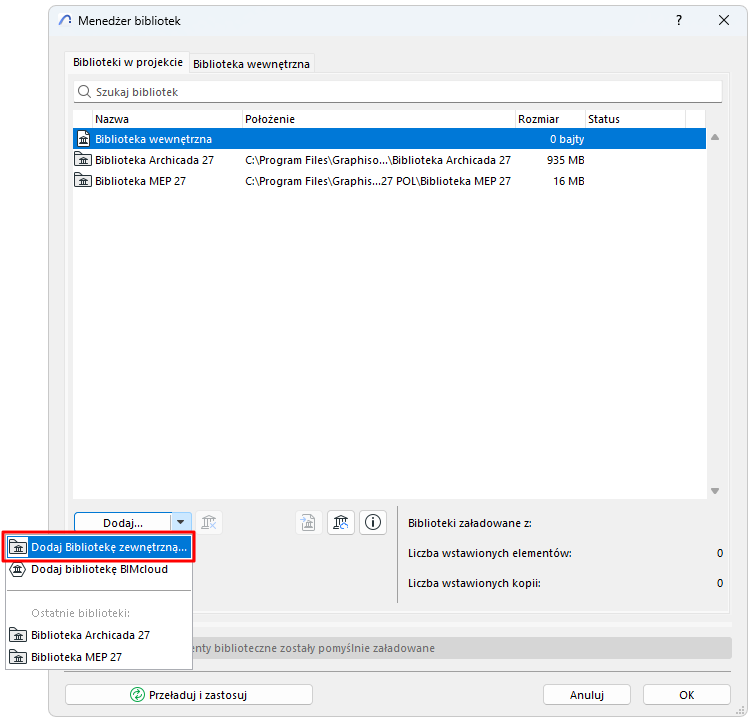Click the search magnifier icon
751x720 pixels.
(84, 91)
